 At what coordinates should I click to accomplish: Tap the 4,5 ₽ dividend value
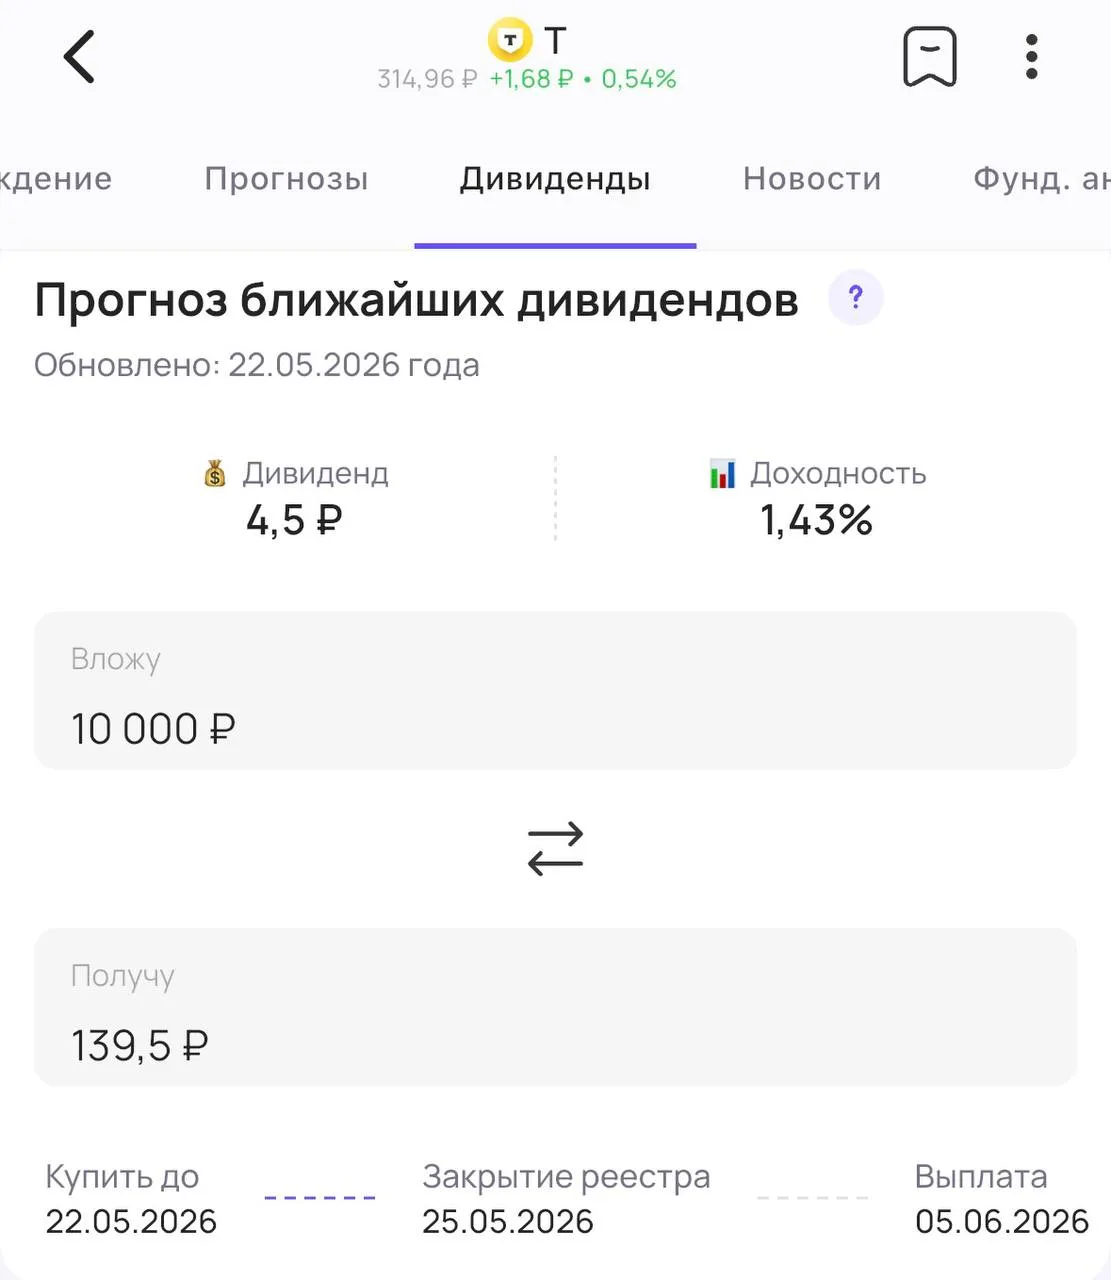pyautogui.click(x=294, y=520)
